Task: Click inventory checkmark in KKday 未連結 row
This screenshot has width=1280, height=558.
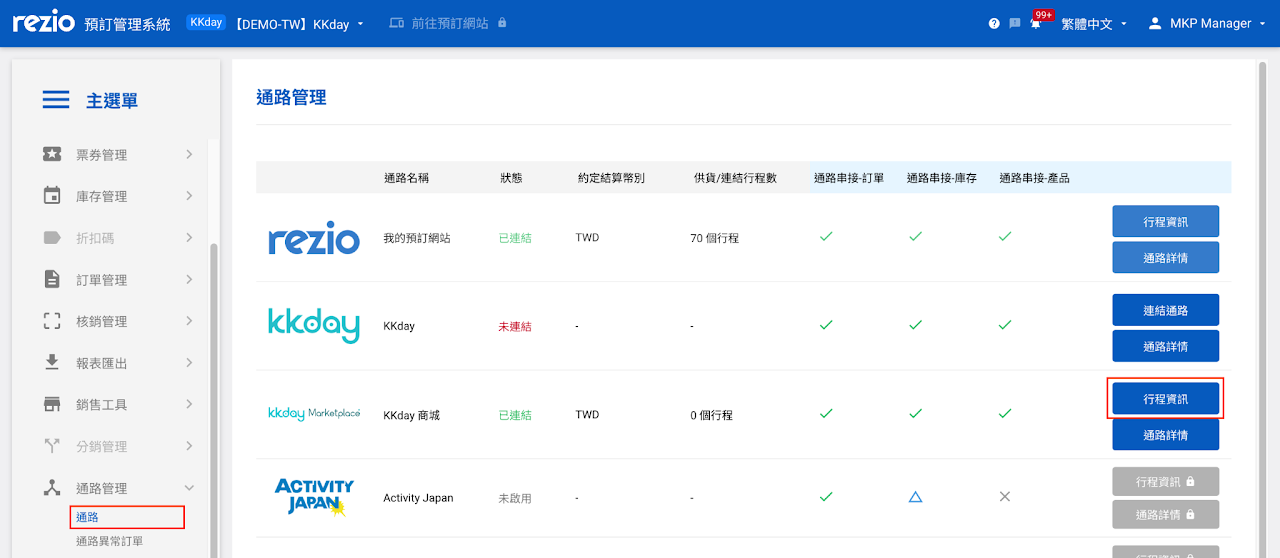Action: (915, 325)
